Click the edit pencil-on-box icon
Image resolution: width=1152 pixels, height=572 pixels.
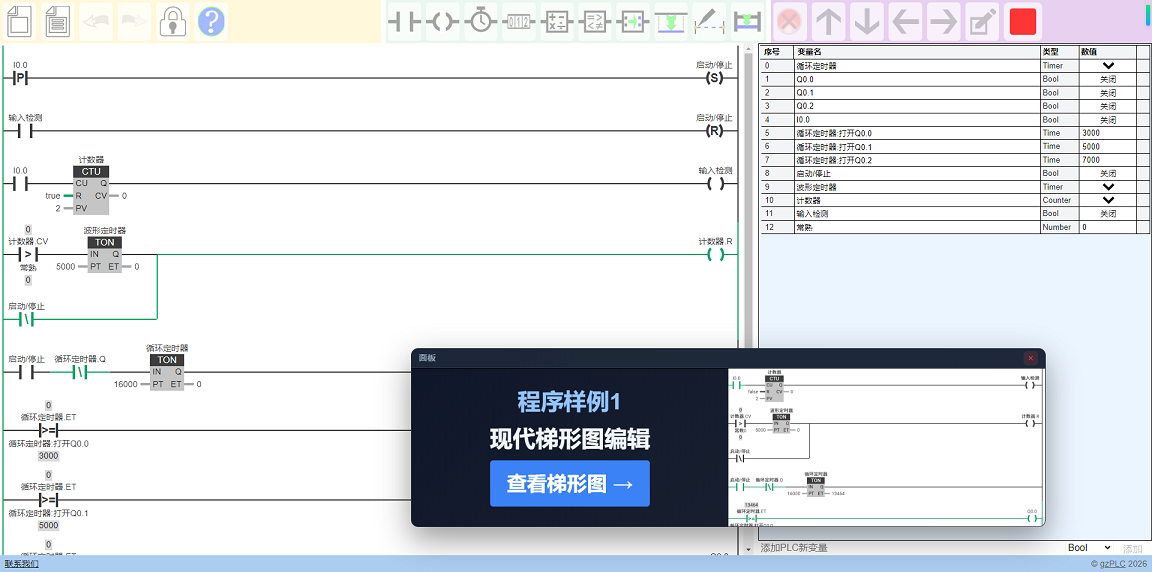(981, 21)
